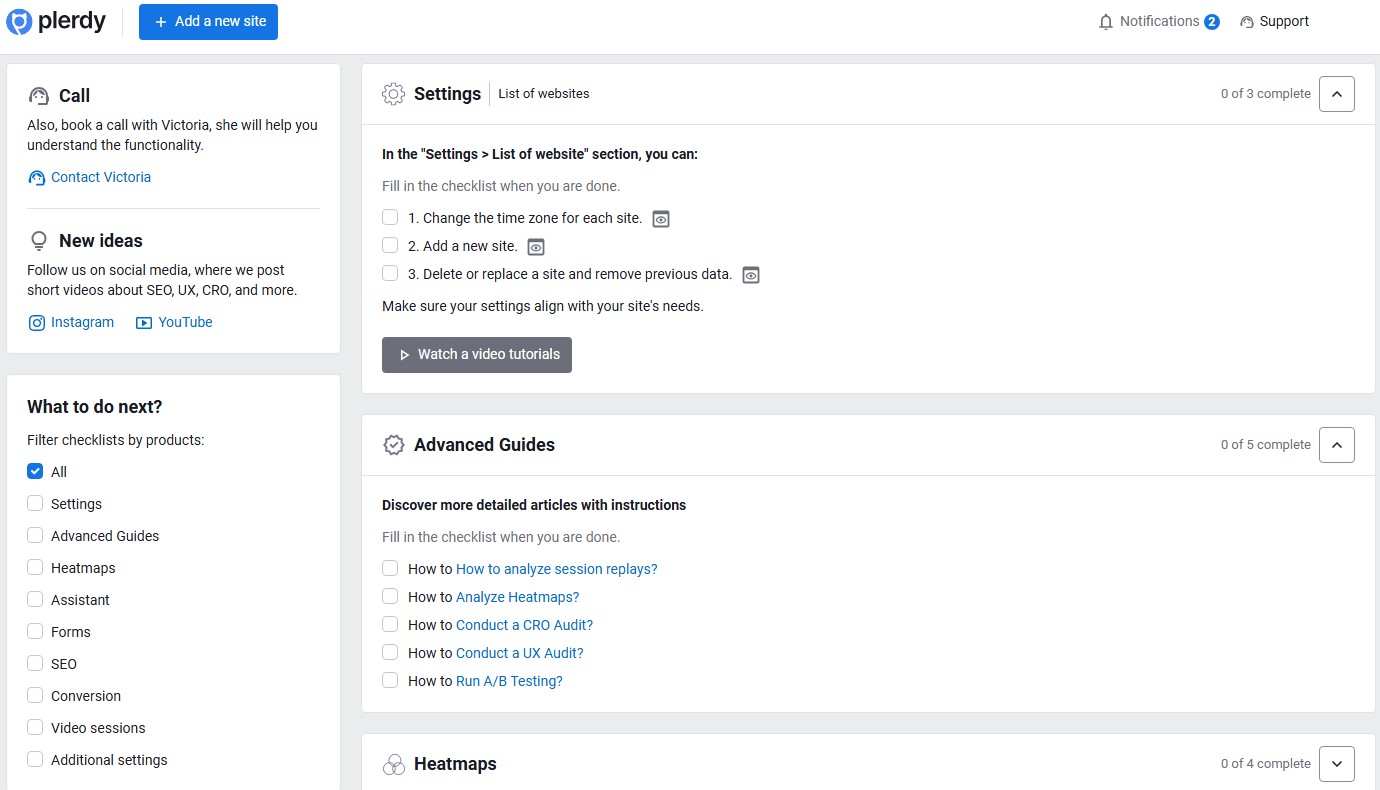Click 'Watch a video tutorials' button
This screenshot has width=1380, height=790.
477,354
